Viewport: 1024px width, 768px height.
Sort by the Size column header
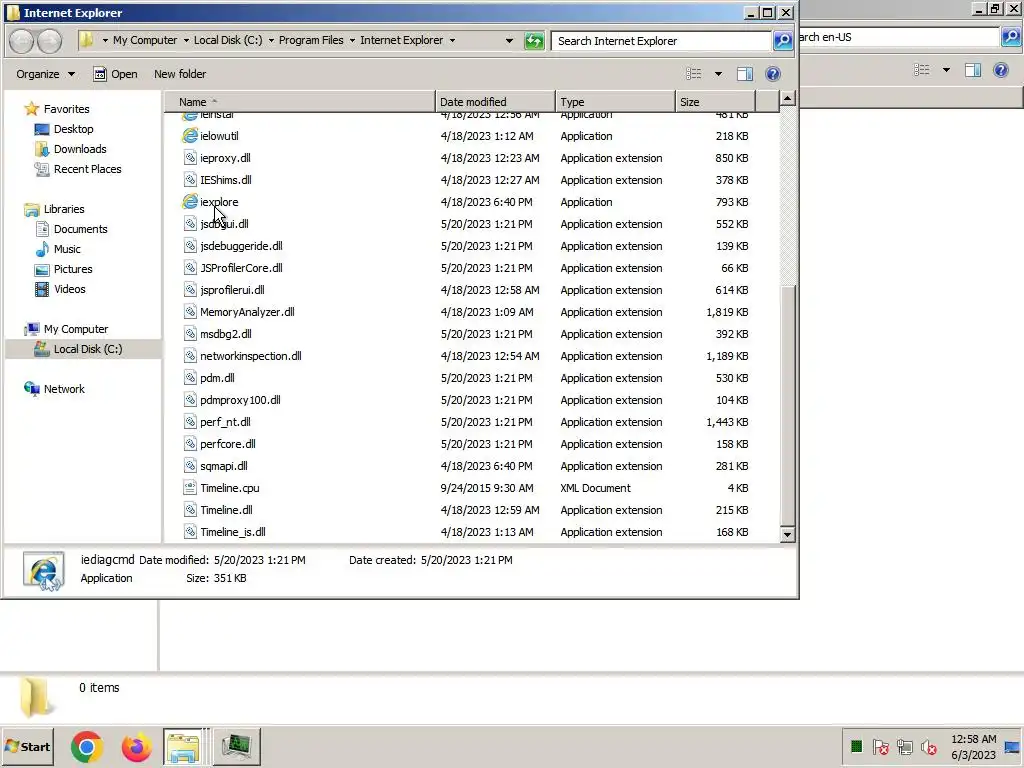click(716, 102)
